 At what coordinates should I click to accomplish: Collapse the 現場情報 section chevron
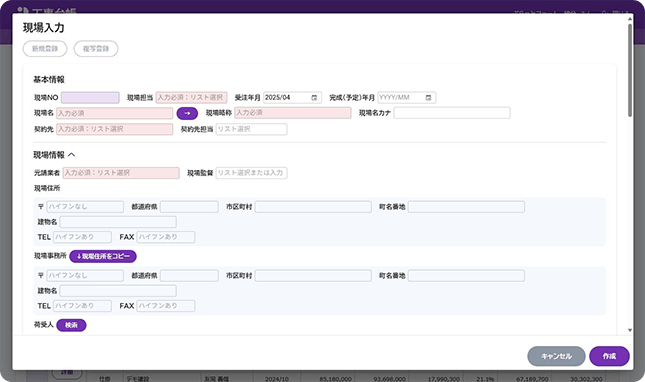[x=72, y=155]
